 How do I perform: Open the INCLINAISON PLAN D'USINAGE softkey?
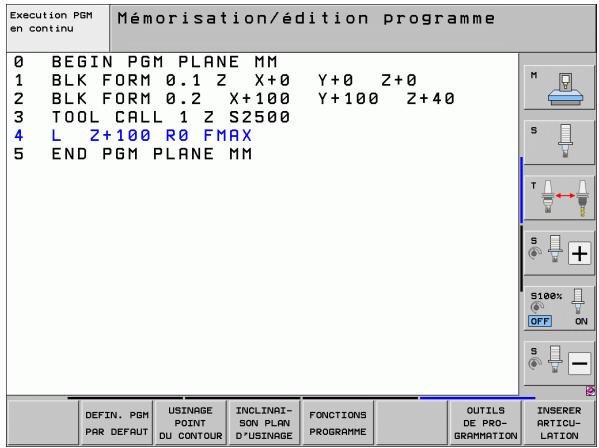pyautogui.click(x=264, y=423)
